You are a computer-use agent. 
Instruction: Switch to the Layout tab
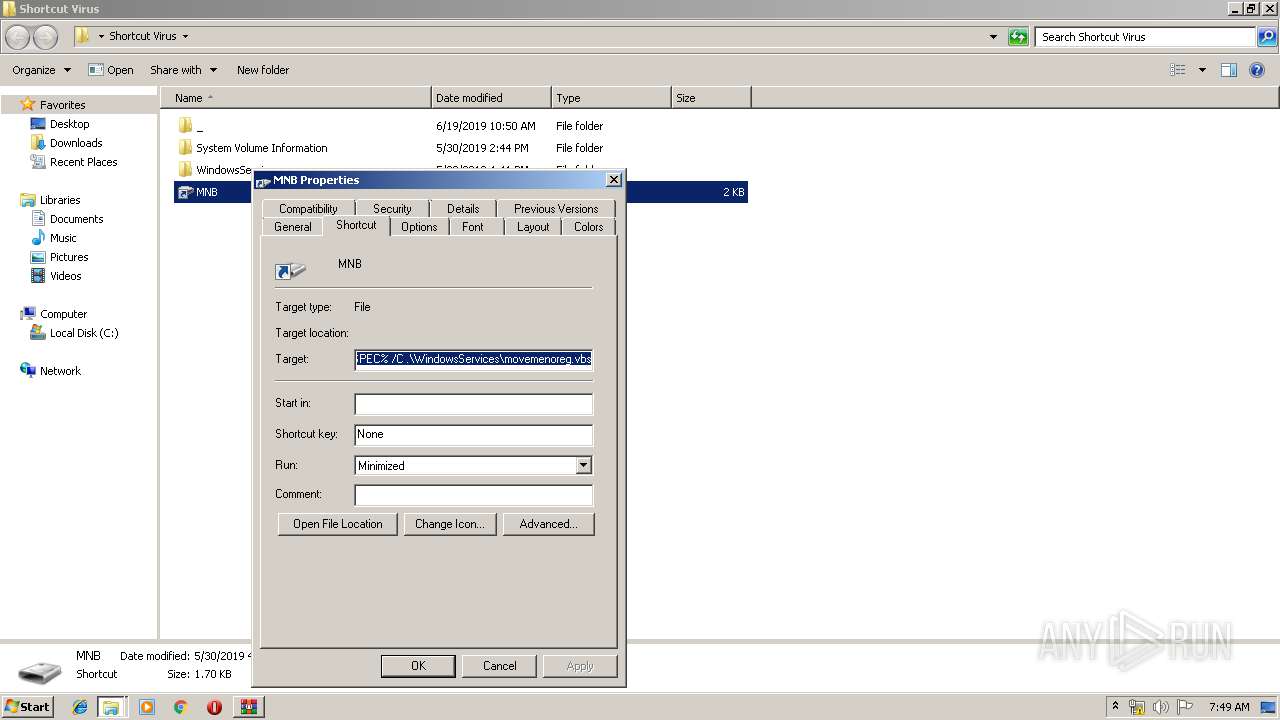533,227
